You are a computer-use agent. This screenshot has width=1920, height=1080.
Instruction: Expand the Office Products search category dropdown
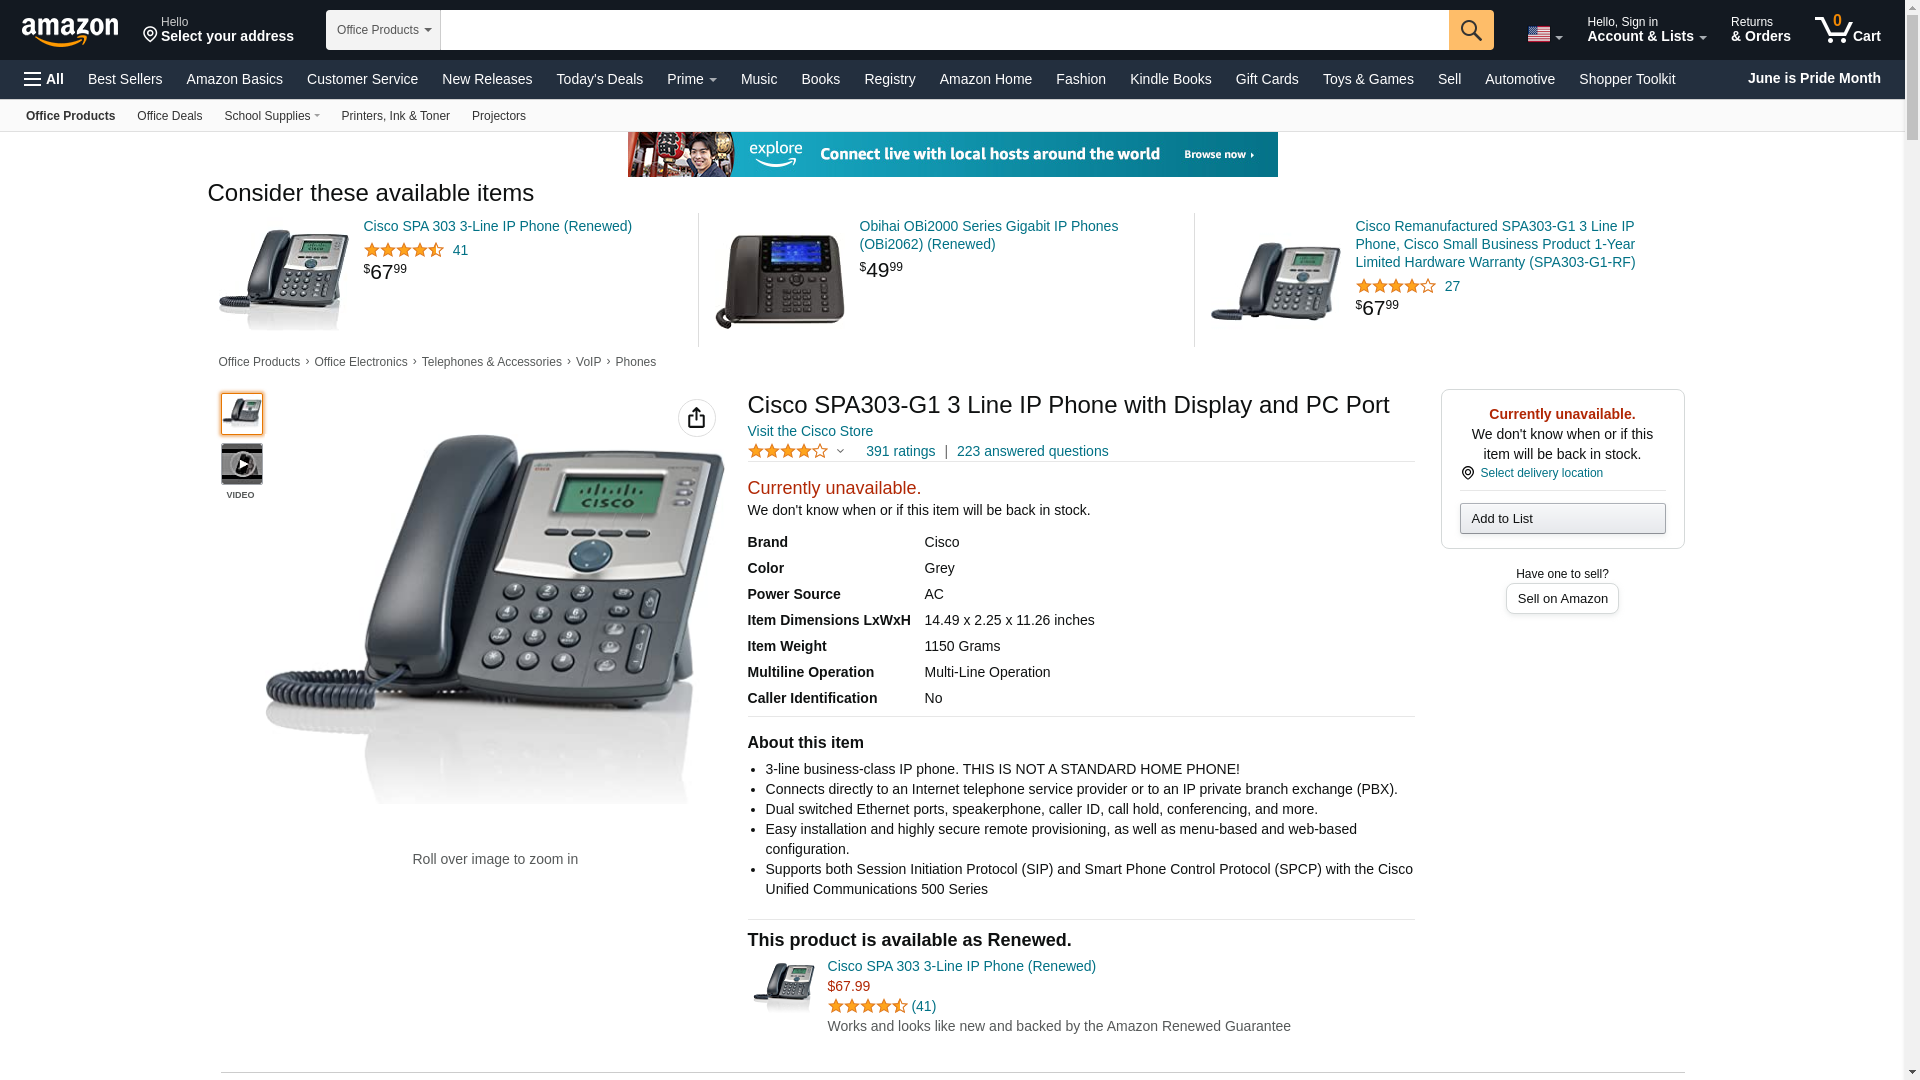[x=383, y=30]
